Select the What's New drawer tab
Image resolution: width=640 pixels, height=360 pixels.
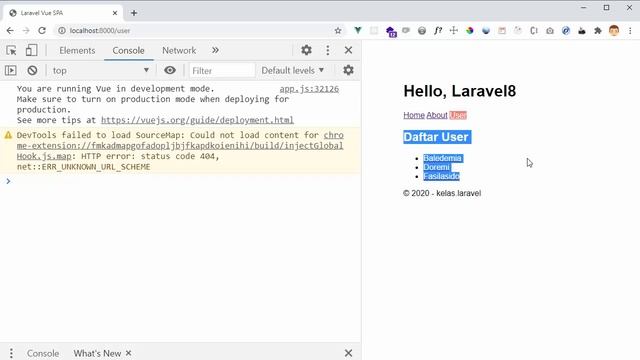coord(97,353)
